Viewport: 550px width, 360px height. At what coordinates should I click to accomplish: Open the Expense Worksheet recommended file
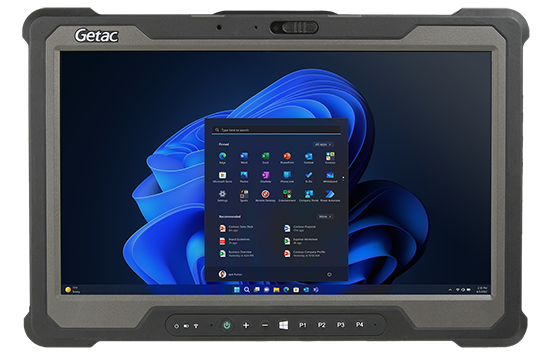point(301,241)
